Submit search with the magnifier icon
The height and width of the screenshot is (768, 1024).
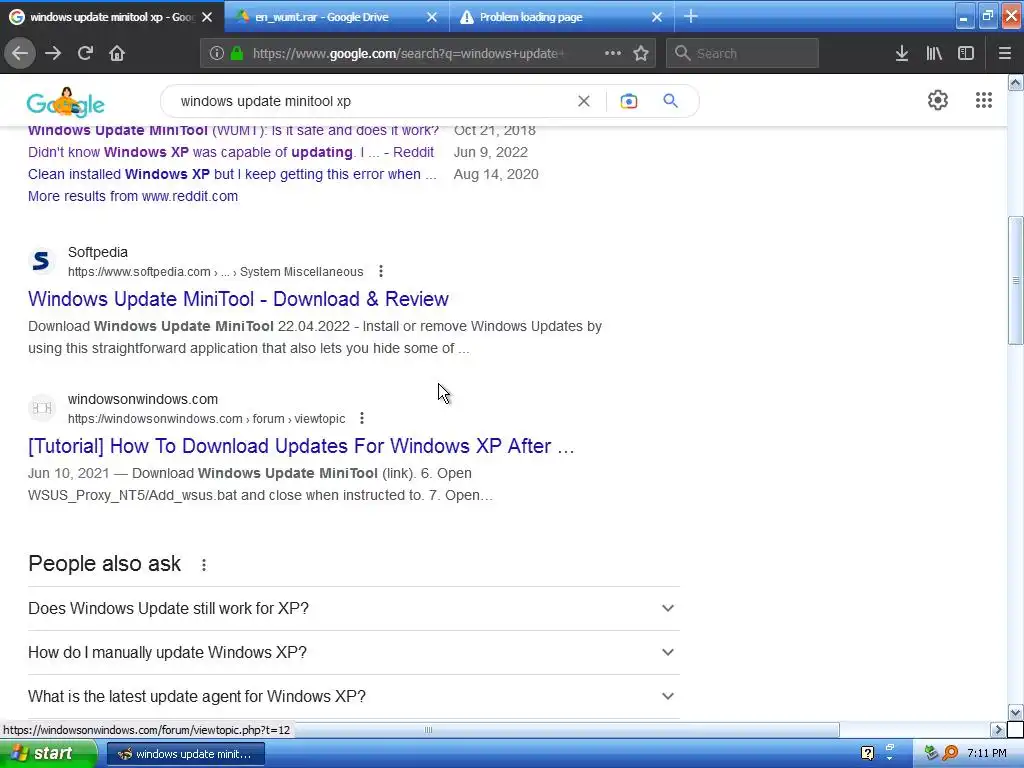(x=671, y=101)
